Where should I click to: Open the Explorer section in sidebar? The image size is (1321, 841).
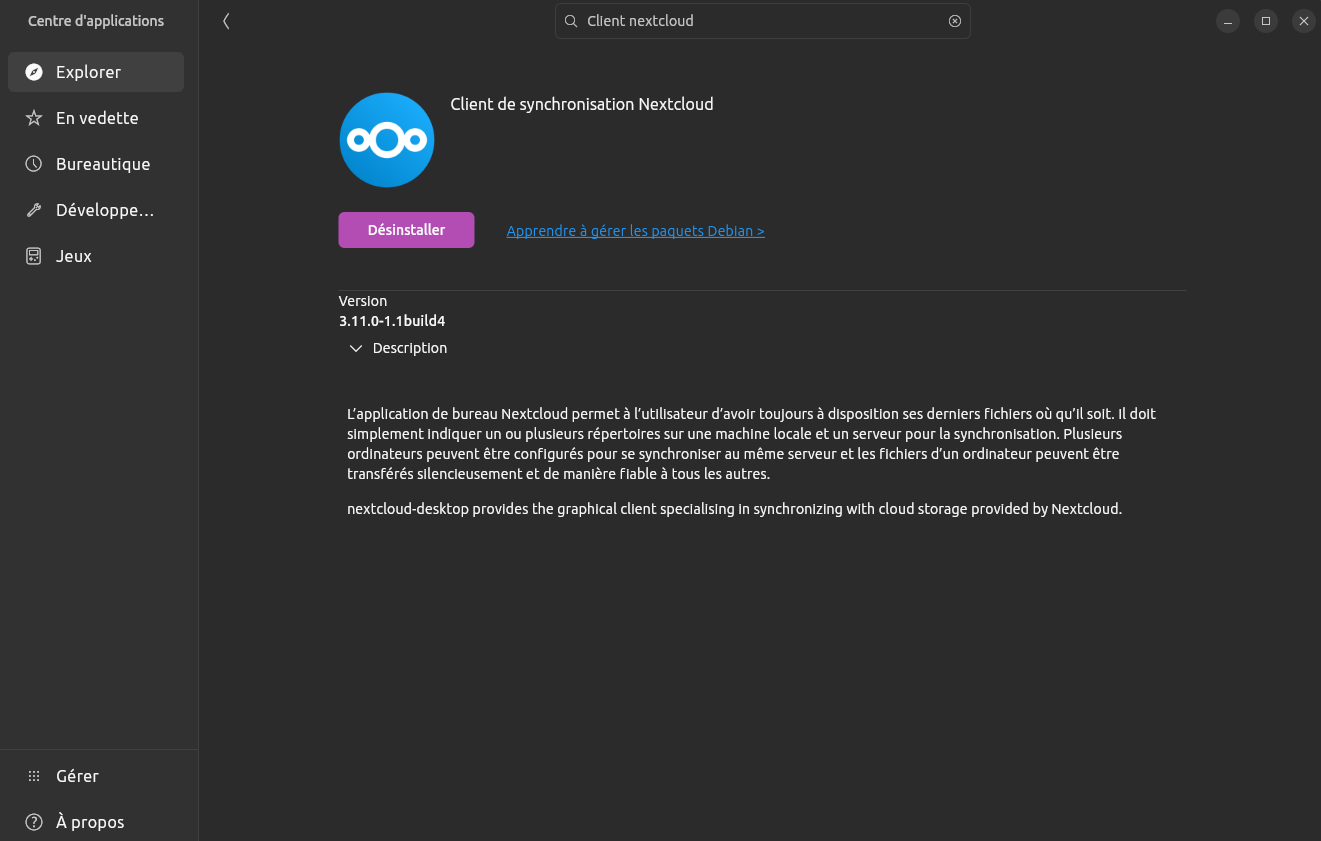point(96,72)
